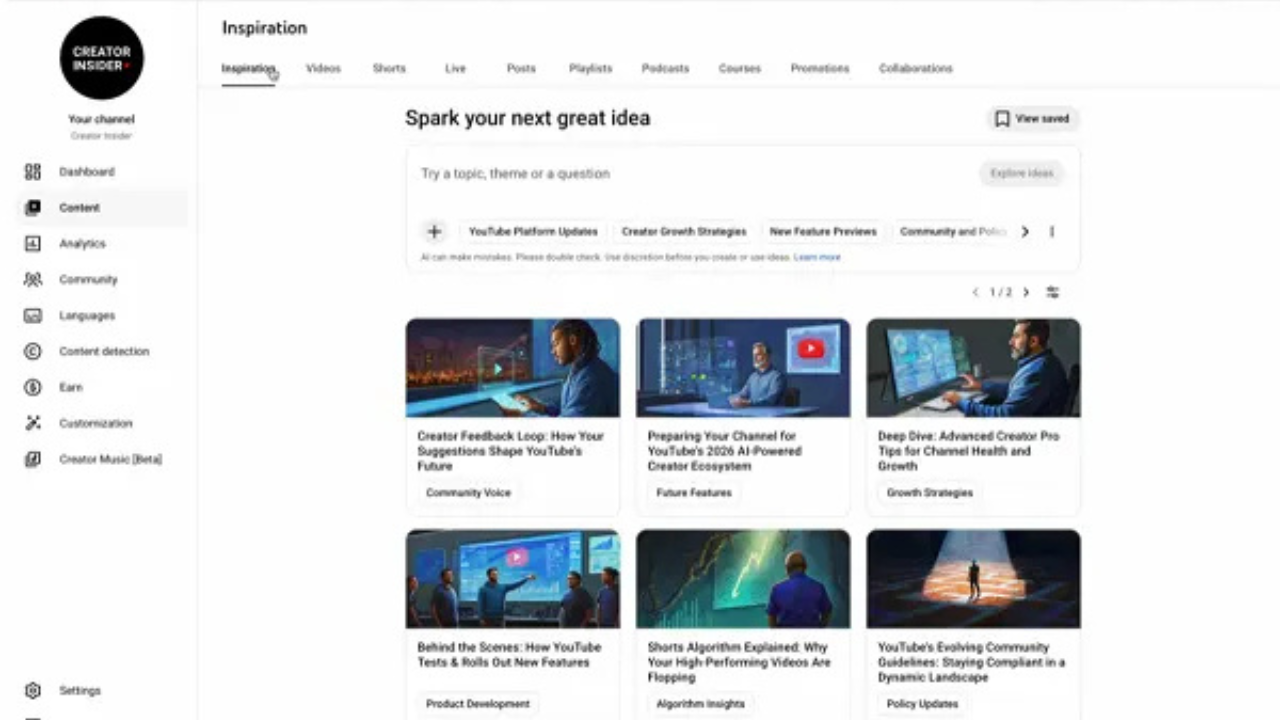The image size is (1280, 720).
Task: Open the Playlists tab
Action: [x=590, y=69]
